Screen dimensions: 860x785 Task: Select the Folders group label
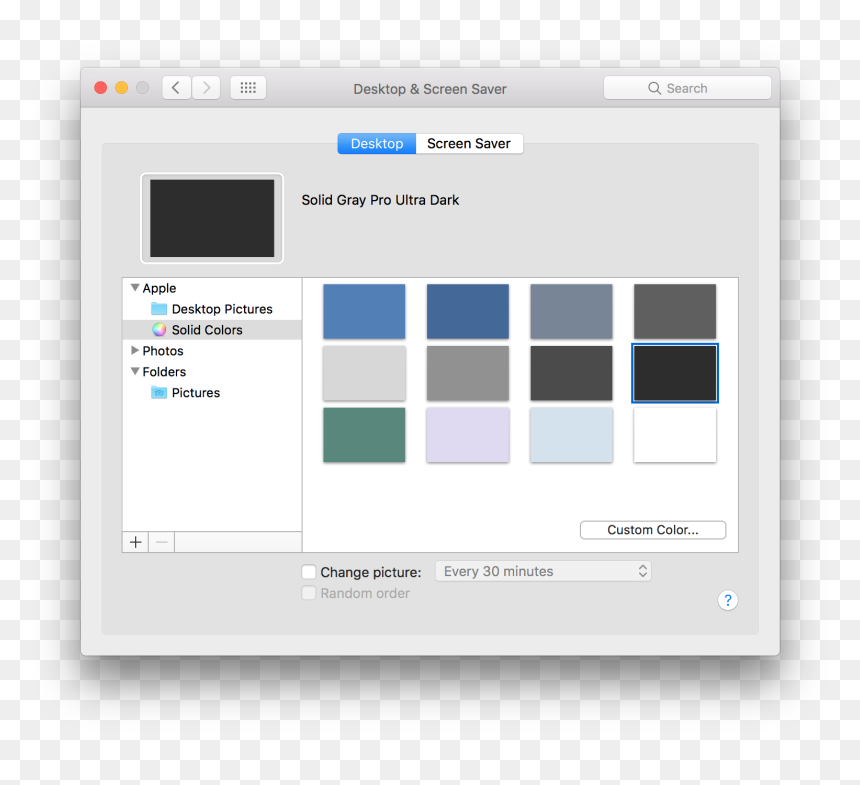164,372
